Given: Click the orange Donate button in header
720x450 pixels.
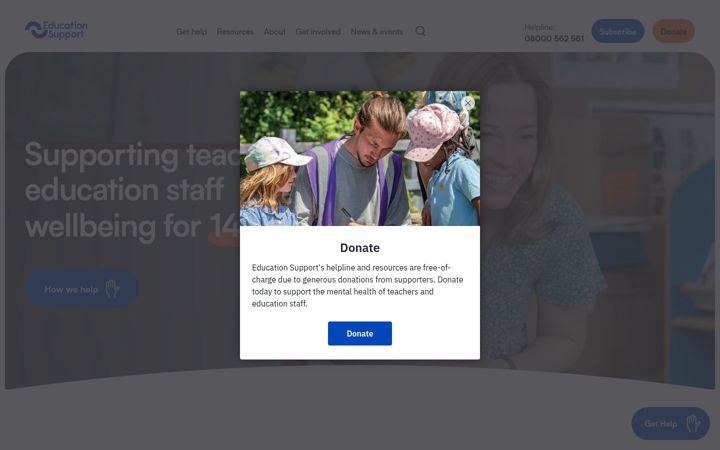Looking at the screenshot, I should (x=674, y=31).
